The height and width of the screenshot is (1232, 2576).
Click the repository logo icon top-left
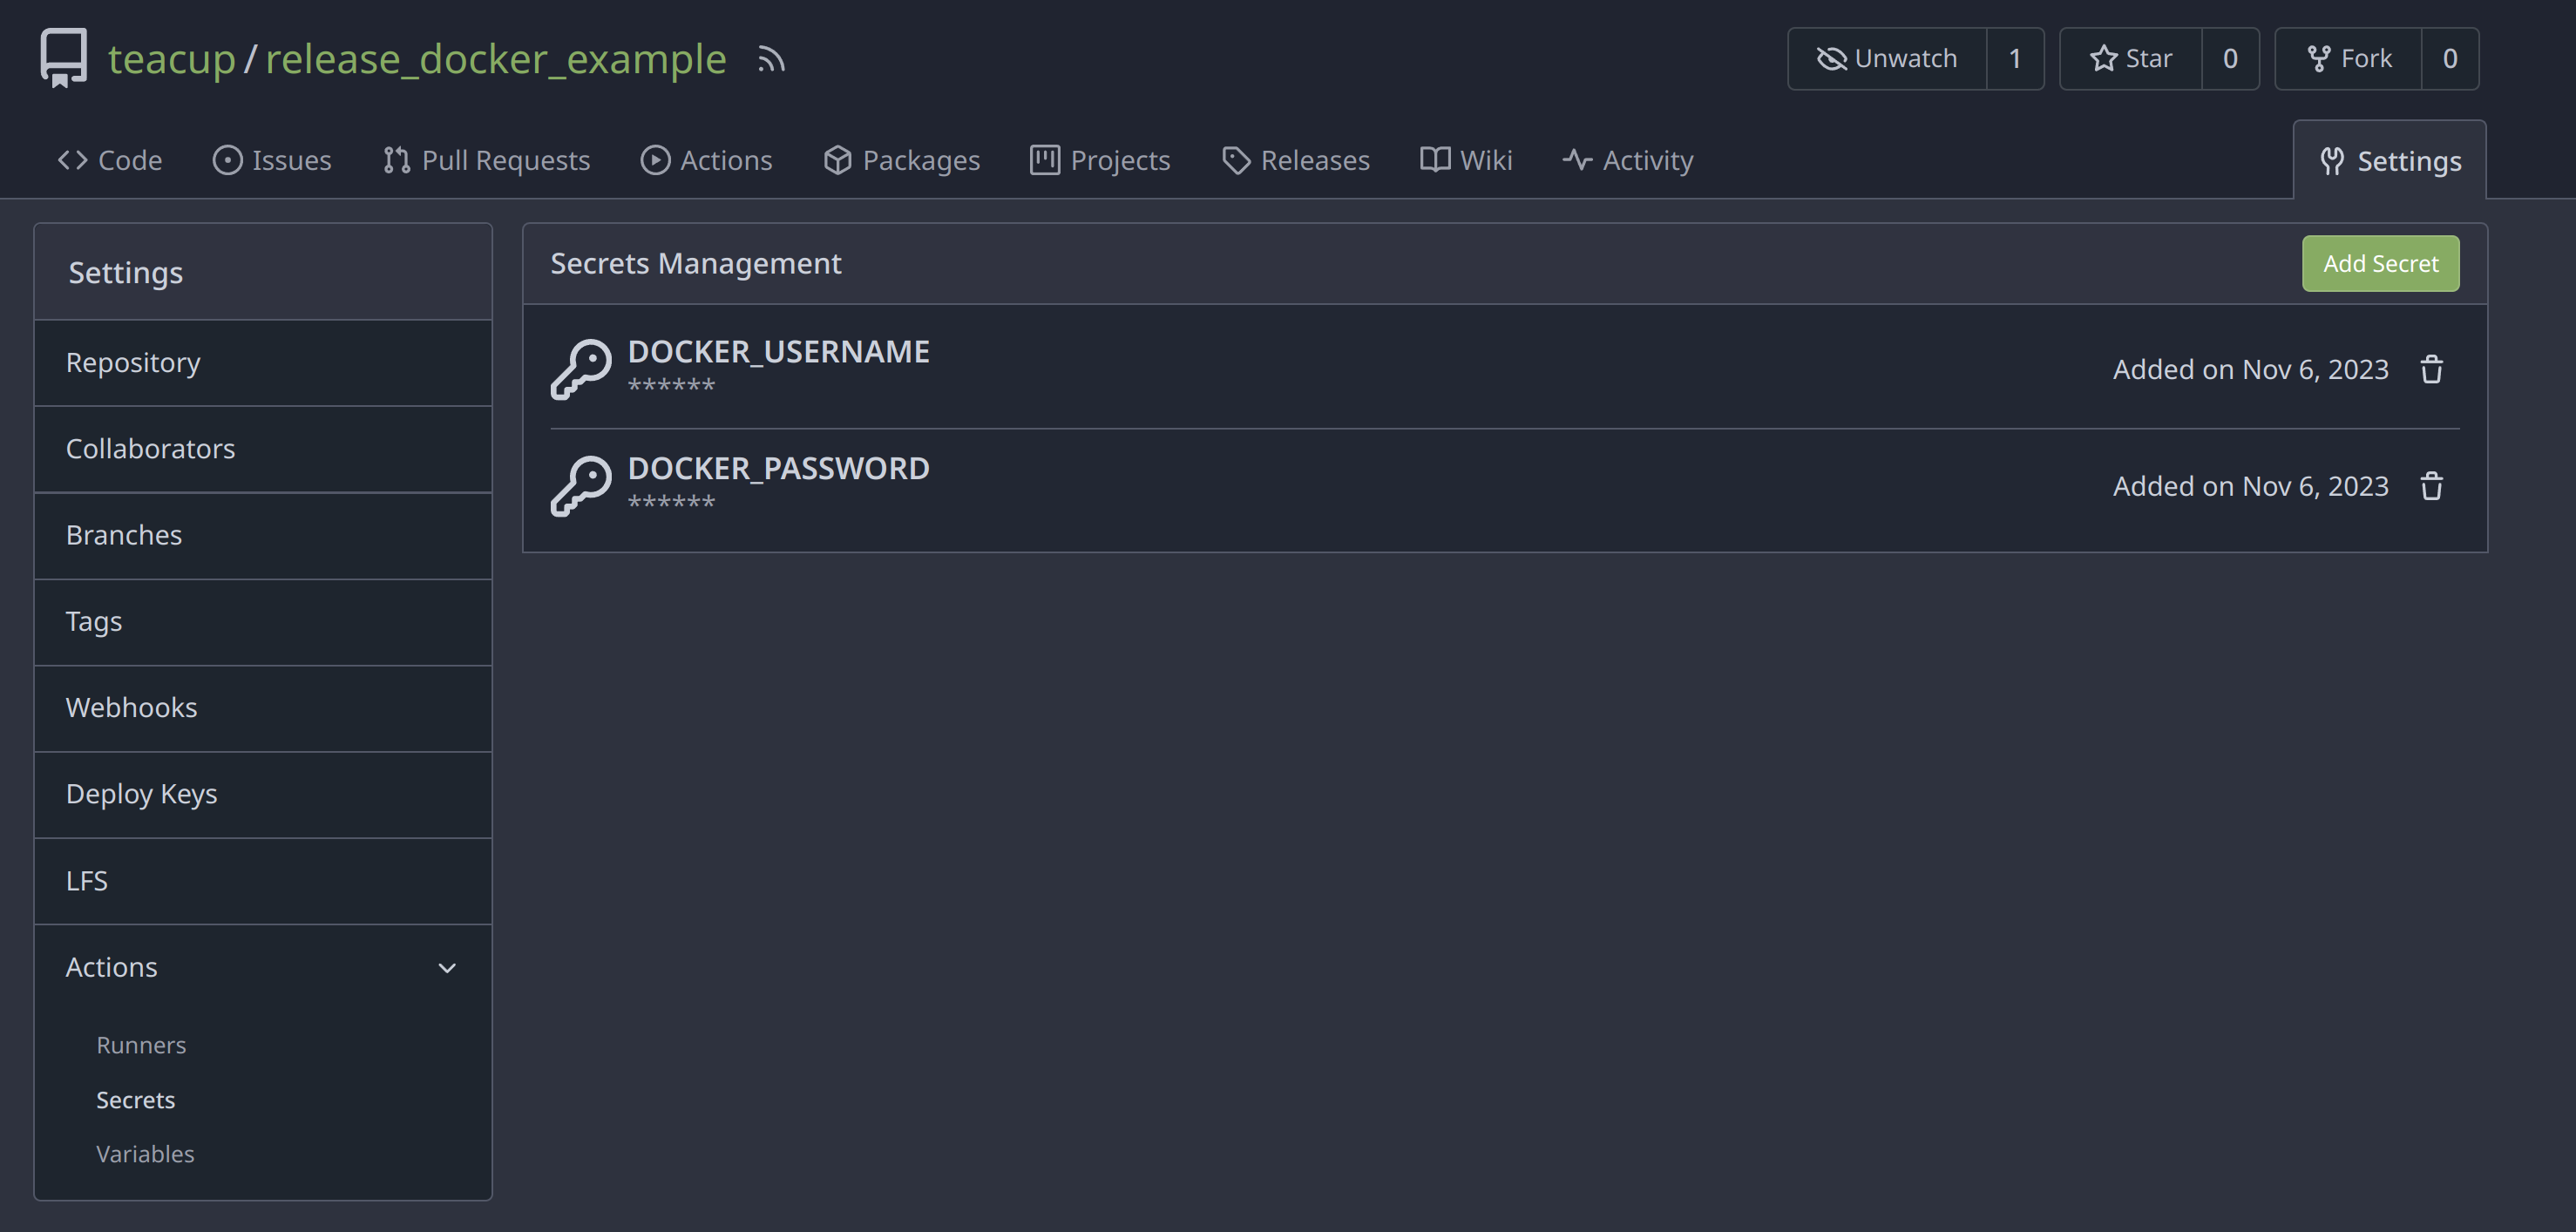pos(62,57)
